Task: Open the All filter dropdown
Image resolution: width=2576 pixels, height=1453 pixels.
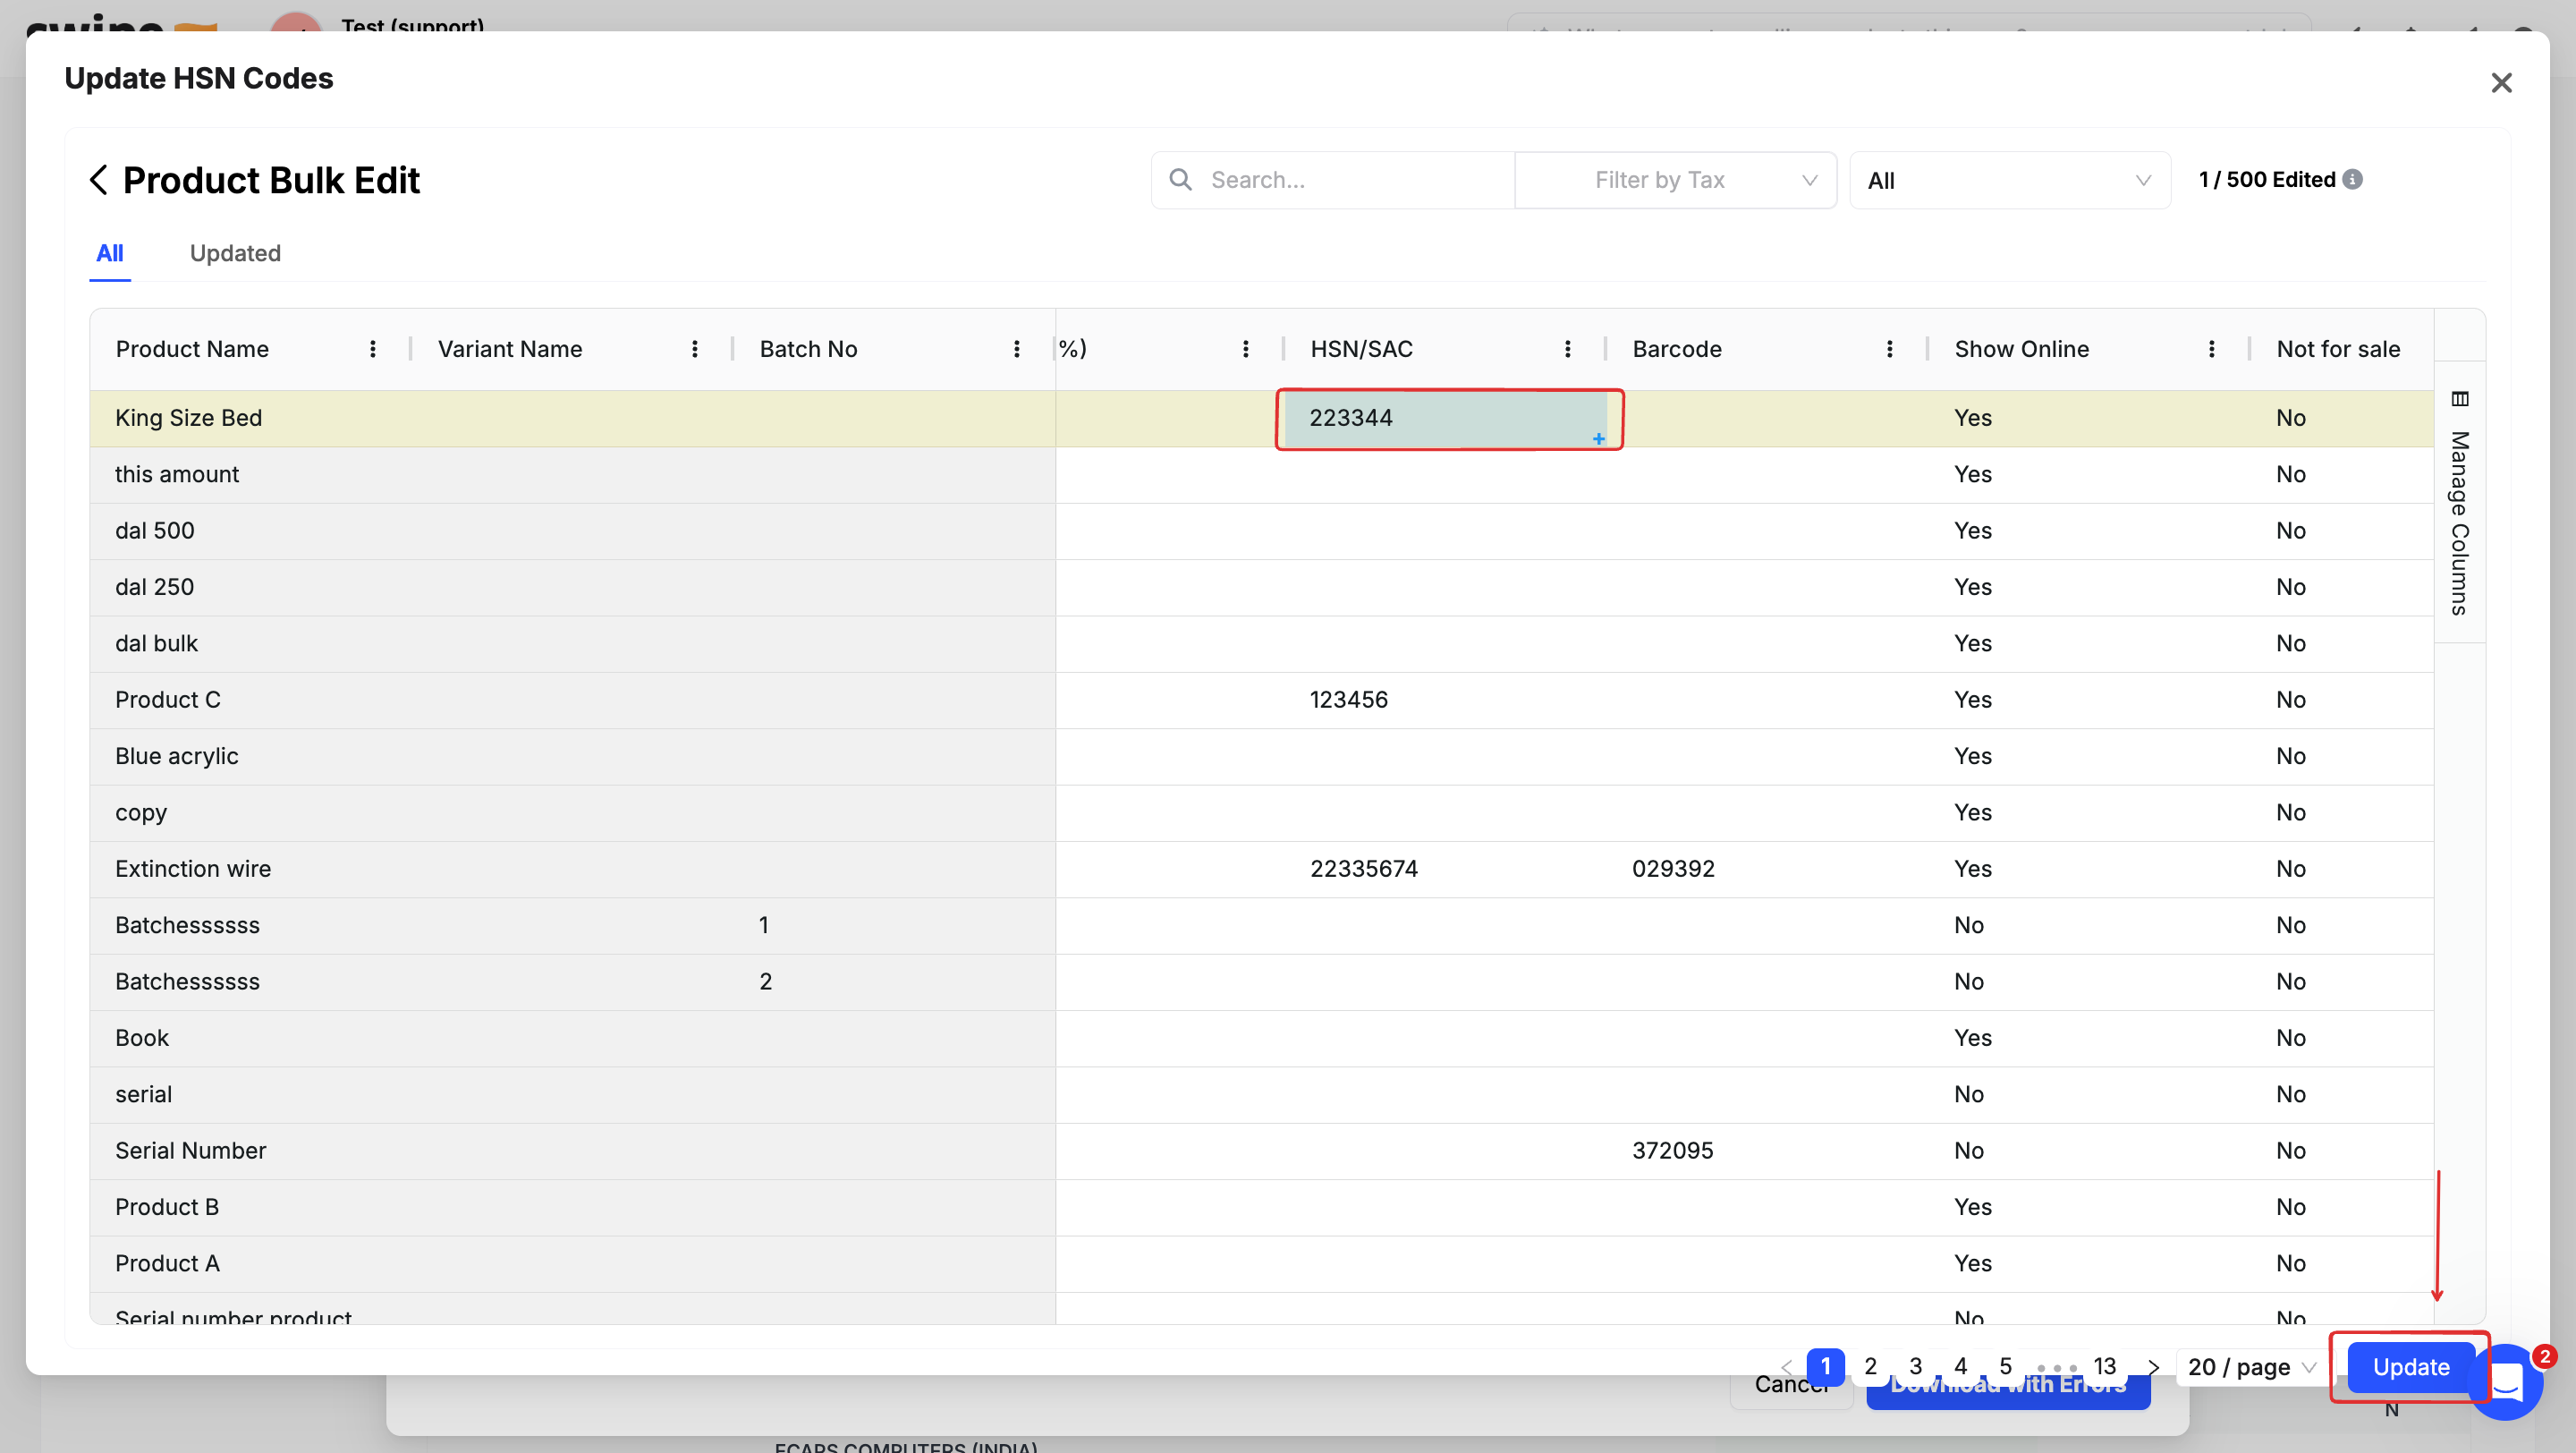Action: pyautogui.click(x=2010, y=180)
